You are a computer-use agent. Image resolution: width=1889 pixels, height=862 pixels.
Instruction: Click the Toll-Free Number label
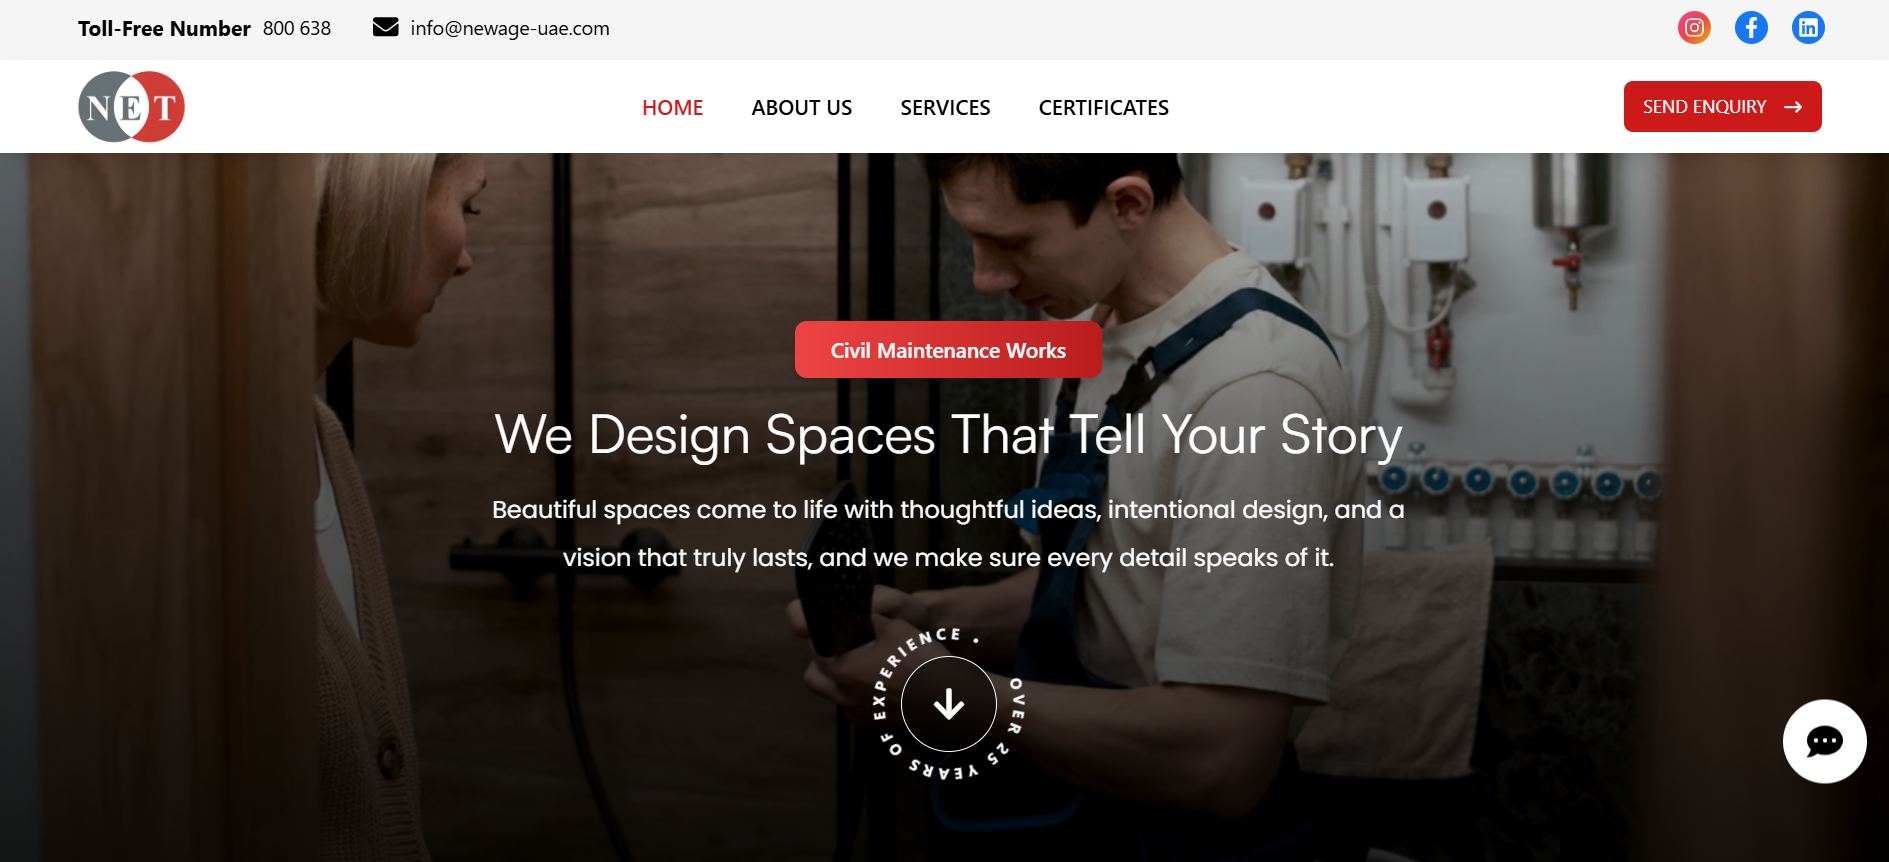[x=164, y=28]
